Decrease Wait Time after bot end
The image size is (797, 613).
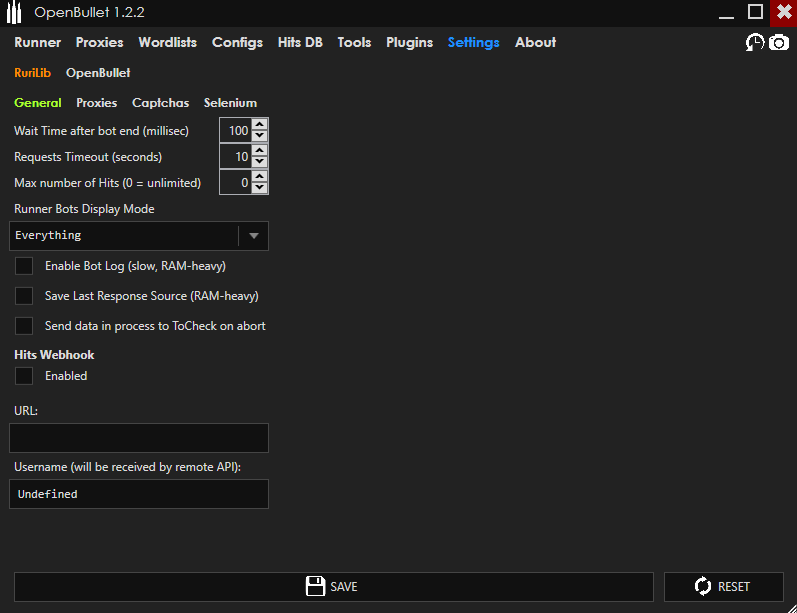pyautogui.click(x=260, y=136)
